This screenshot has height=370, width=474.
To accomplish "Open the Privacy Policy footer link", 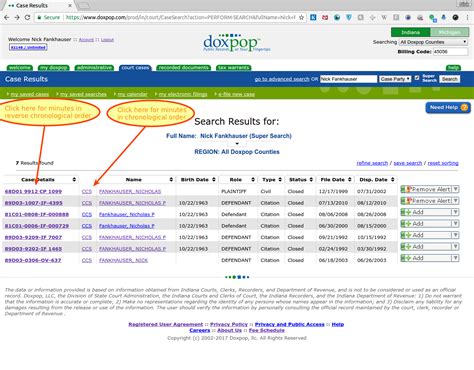I will tap(229, 324).
